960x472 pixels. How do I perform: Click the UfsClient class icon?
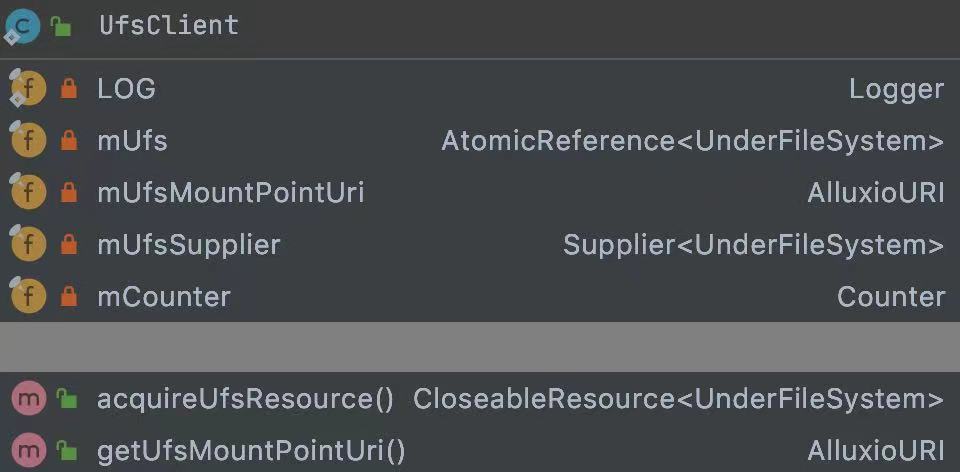[23, 26]
